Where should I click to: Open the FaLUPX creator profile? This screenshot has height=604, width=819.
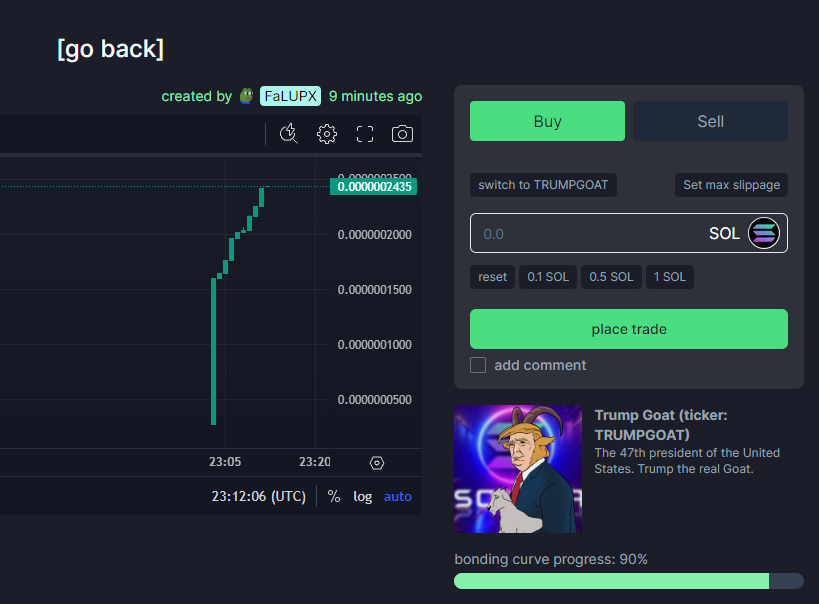[x=290, y=96]
